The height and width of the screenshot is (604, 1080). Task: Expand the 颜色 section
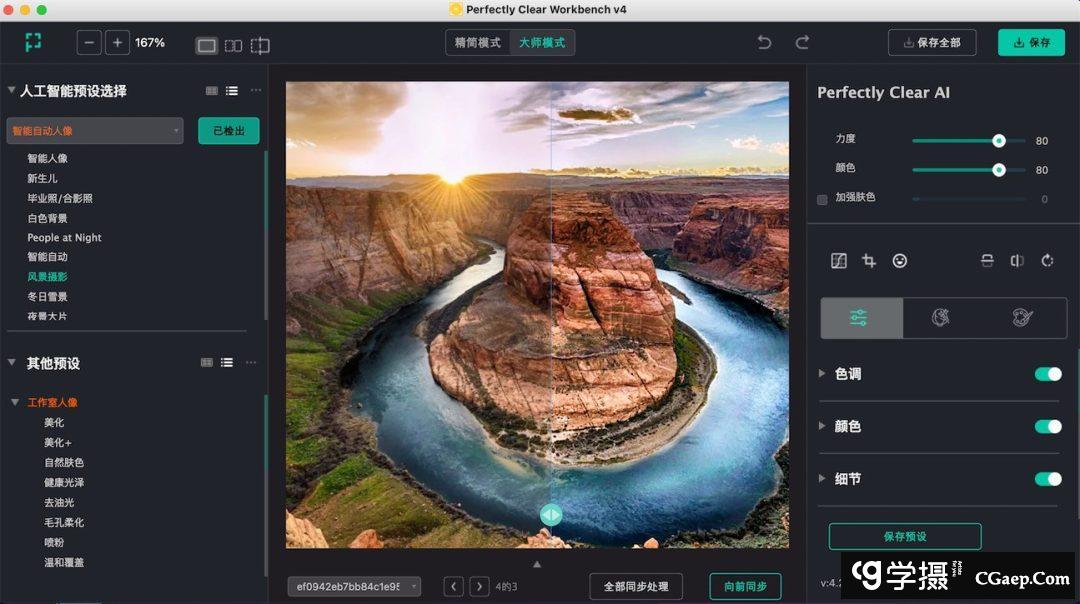coord(823,426)
